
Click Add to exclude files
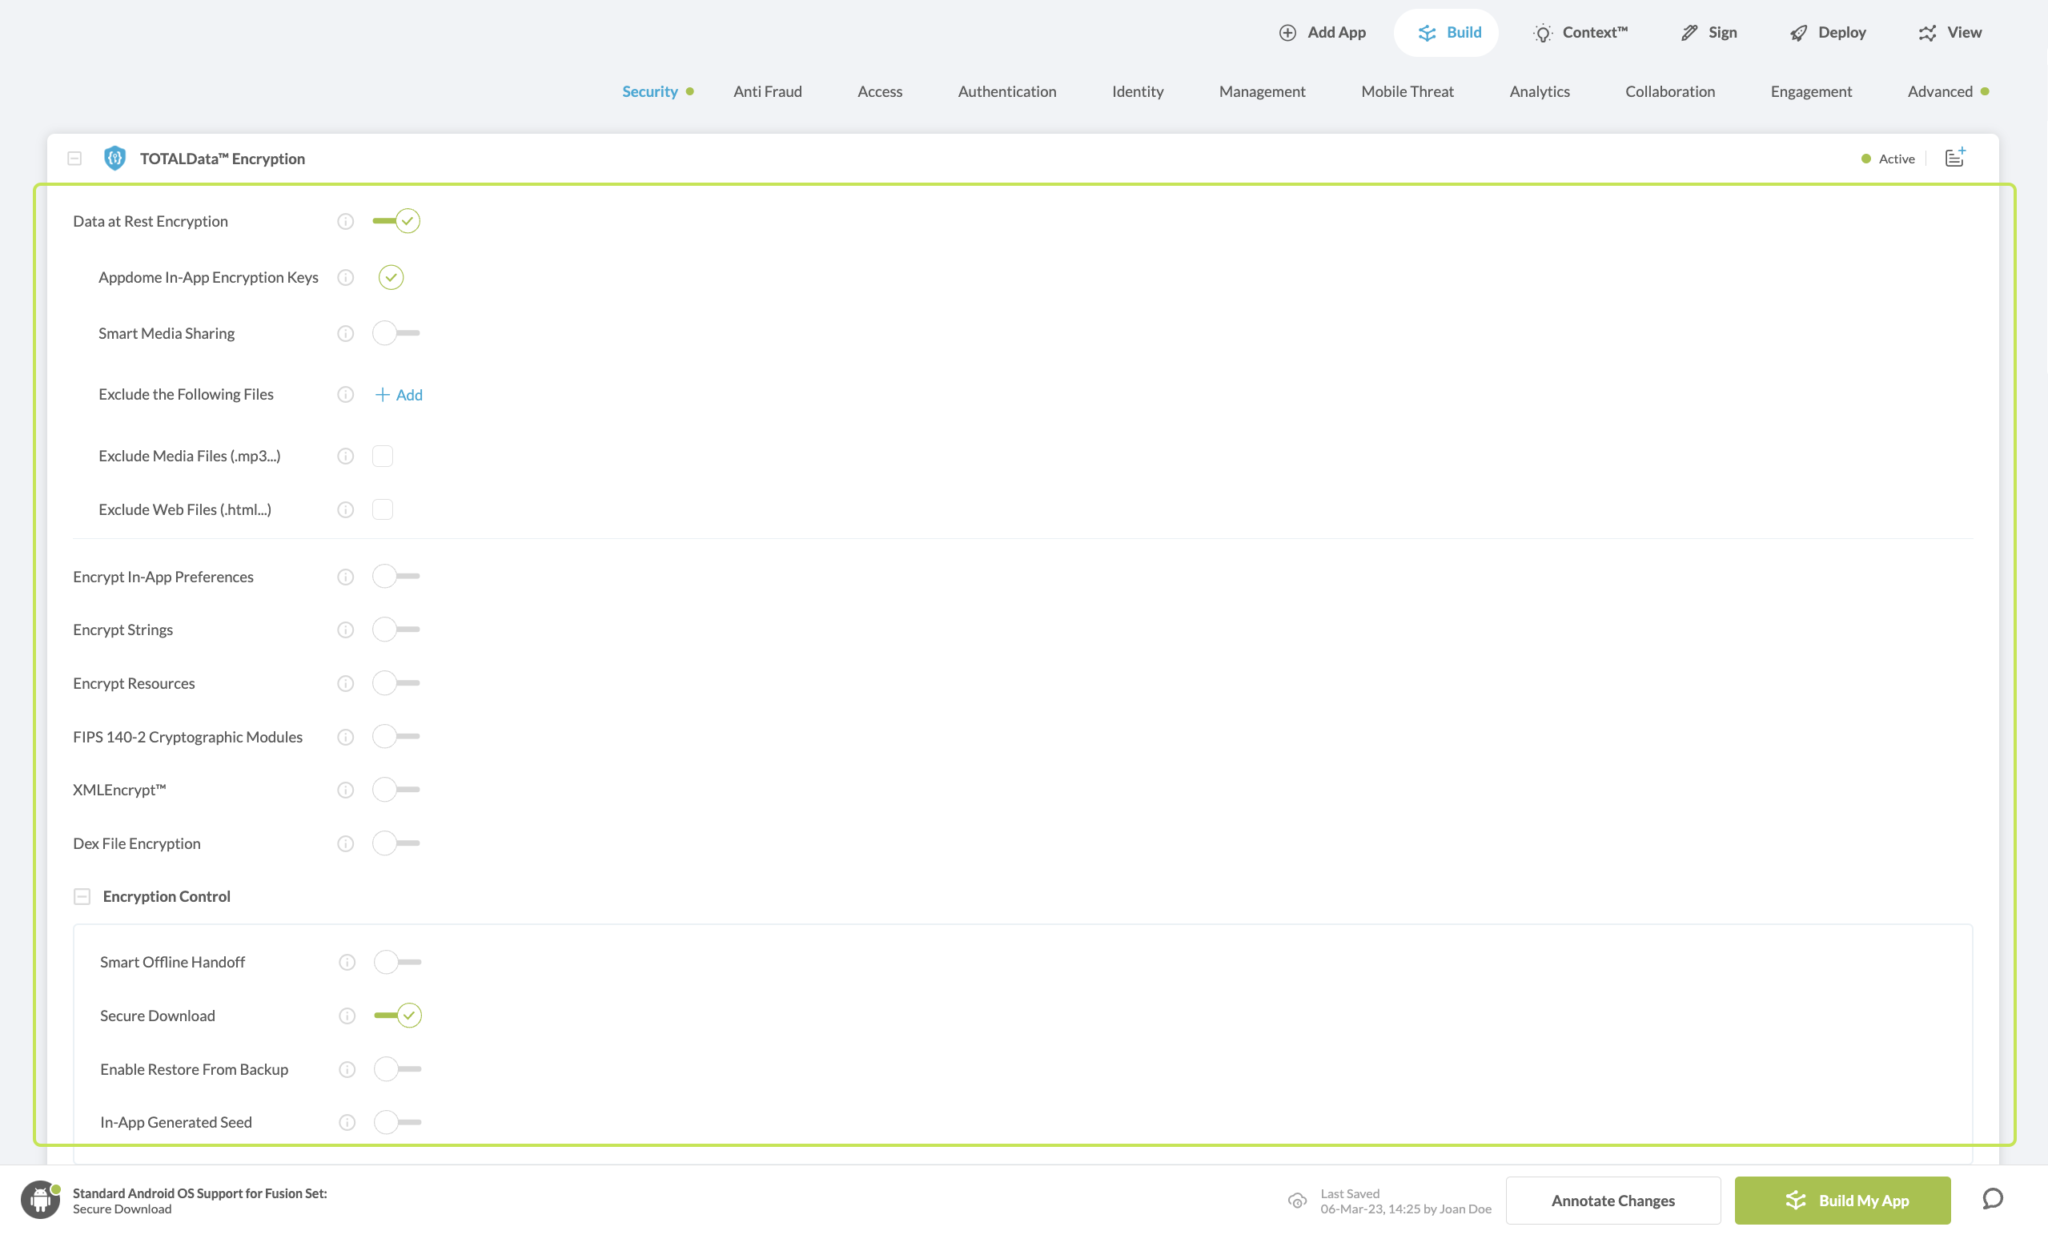pos(399,395)
